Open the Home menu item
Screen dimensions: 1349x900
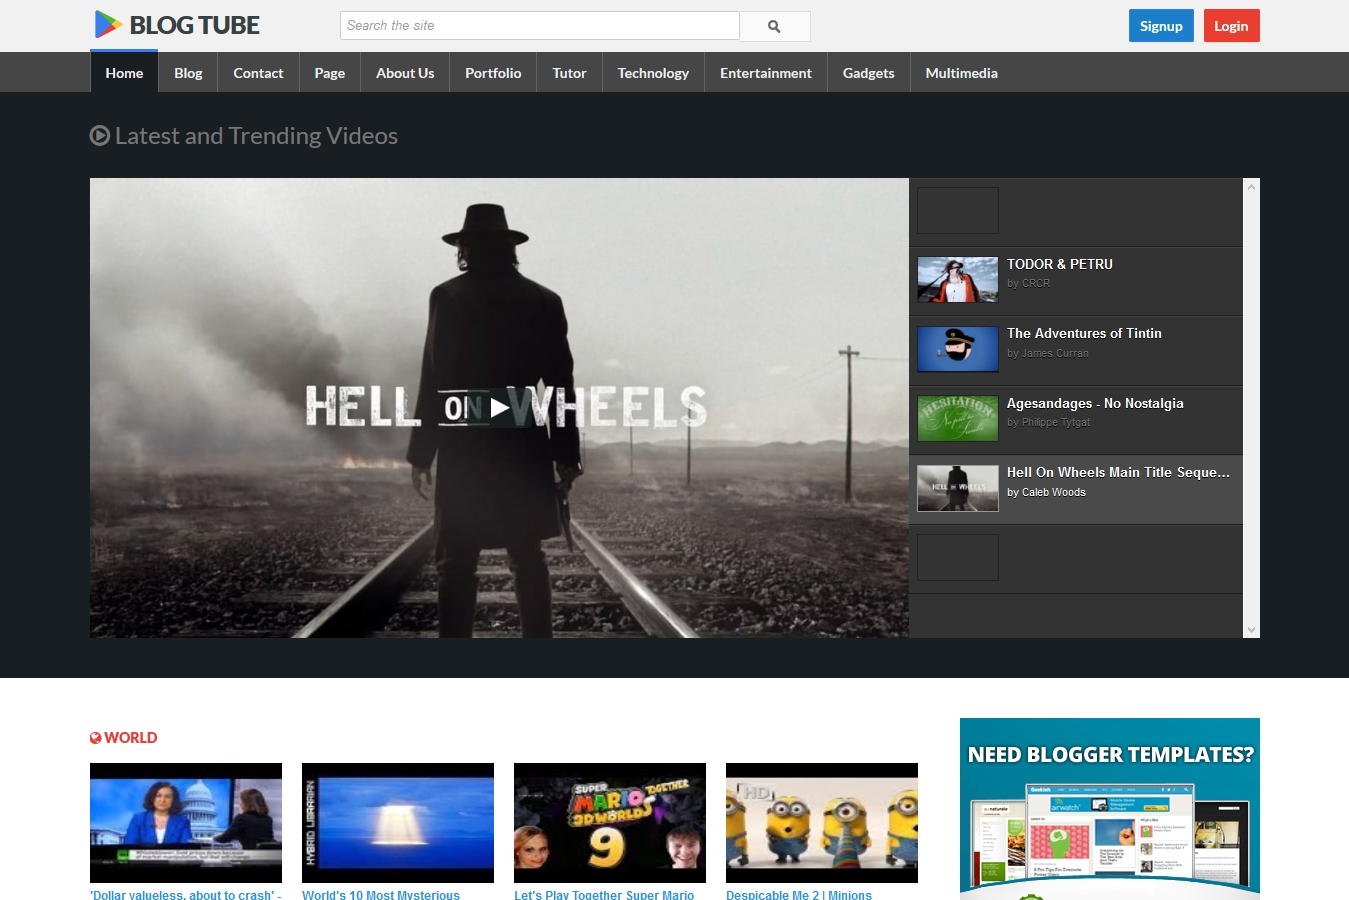(124, 72)
